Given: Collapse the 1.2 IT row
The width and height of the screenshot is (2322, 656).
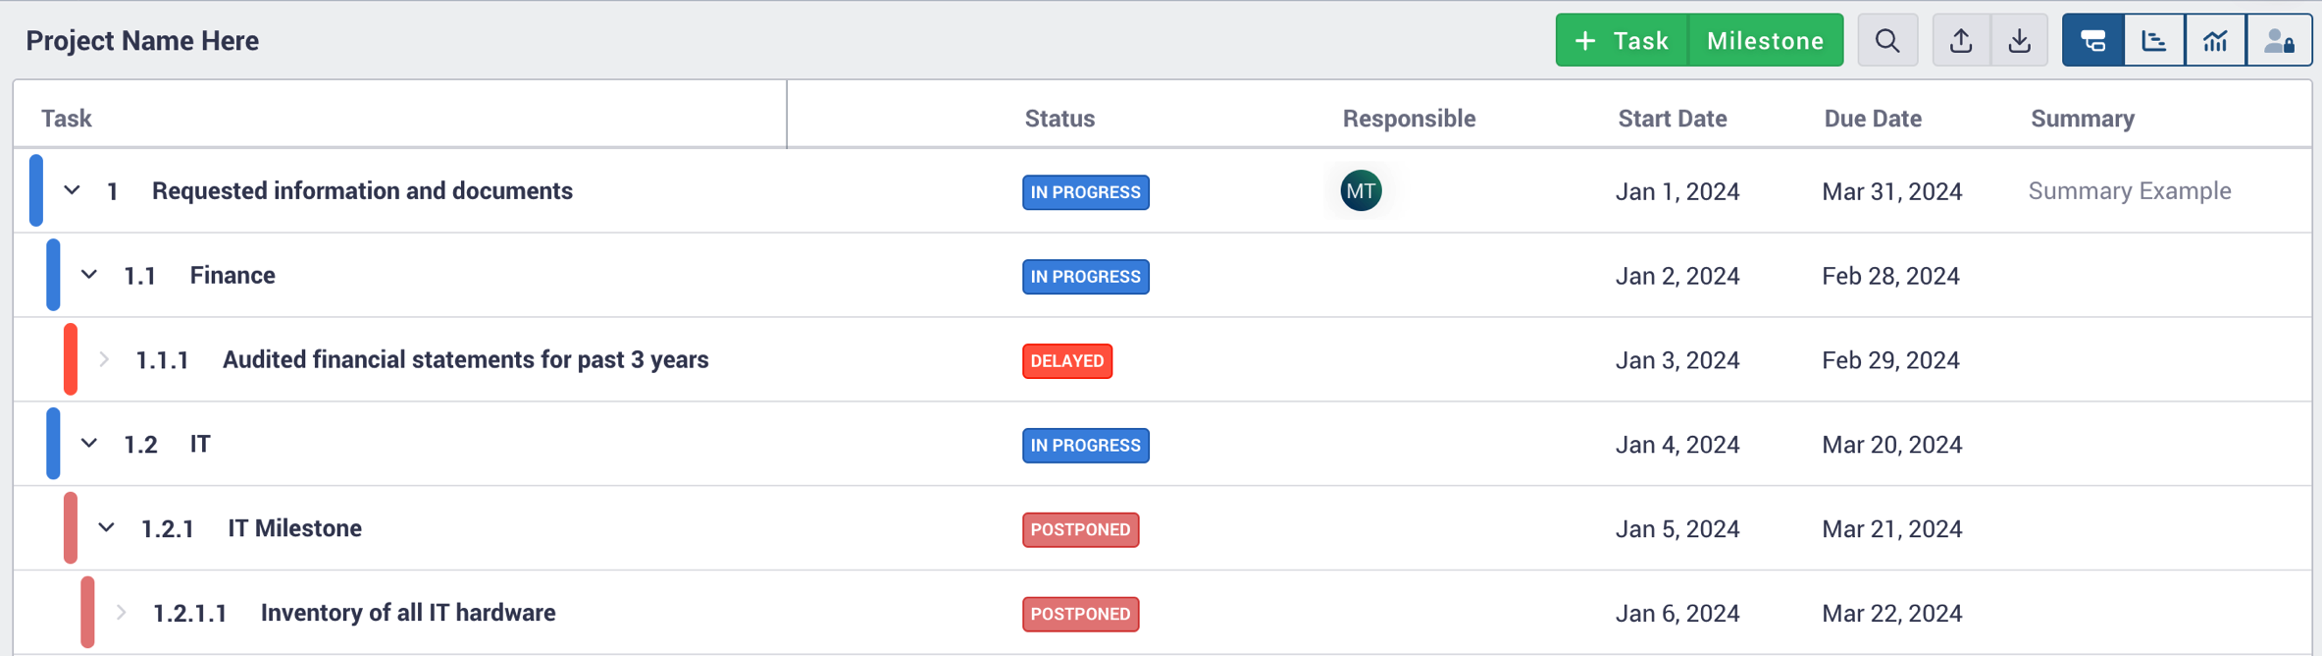Looking at the screenshot, I should coord(89,443).
